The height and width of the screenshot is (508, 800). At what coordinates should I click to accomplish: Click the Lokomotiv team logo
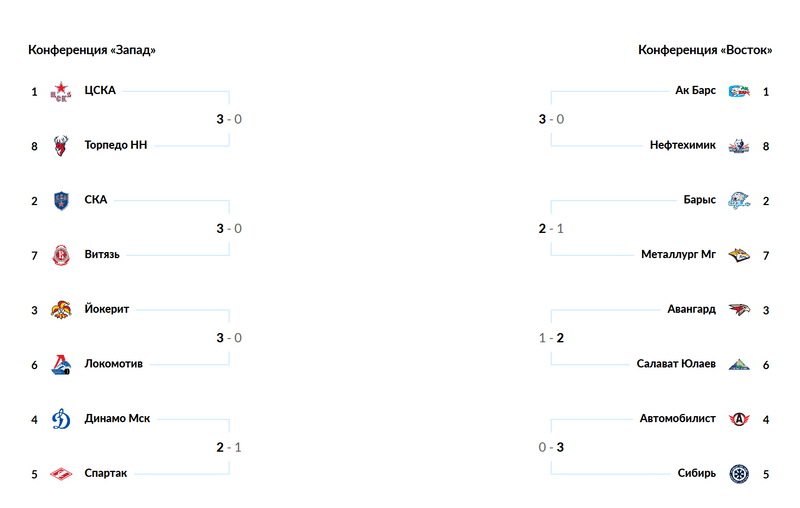pos(62,364)
